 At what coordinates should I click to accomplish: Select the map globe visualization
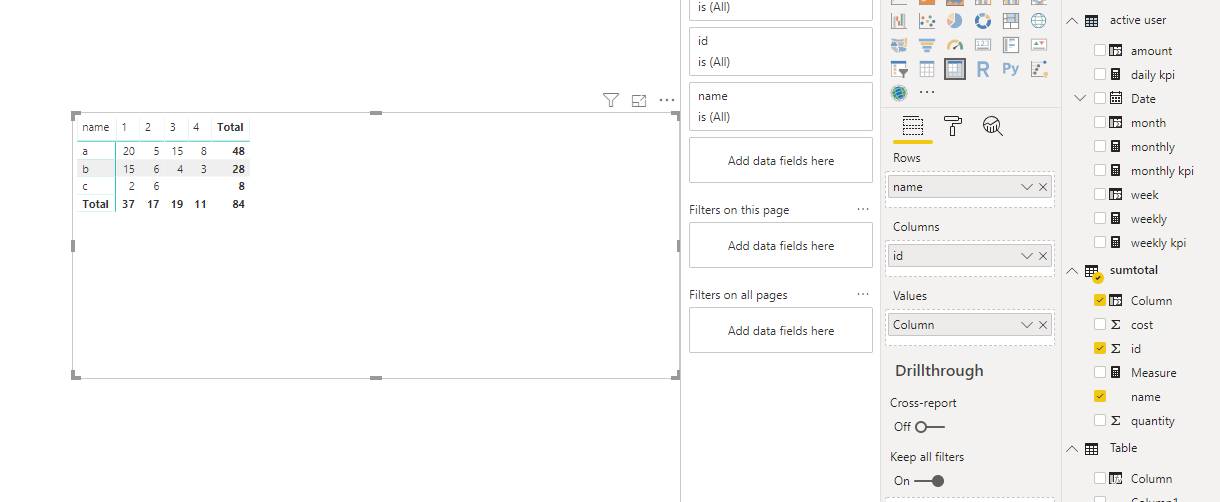[1039, 20]
